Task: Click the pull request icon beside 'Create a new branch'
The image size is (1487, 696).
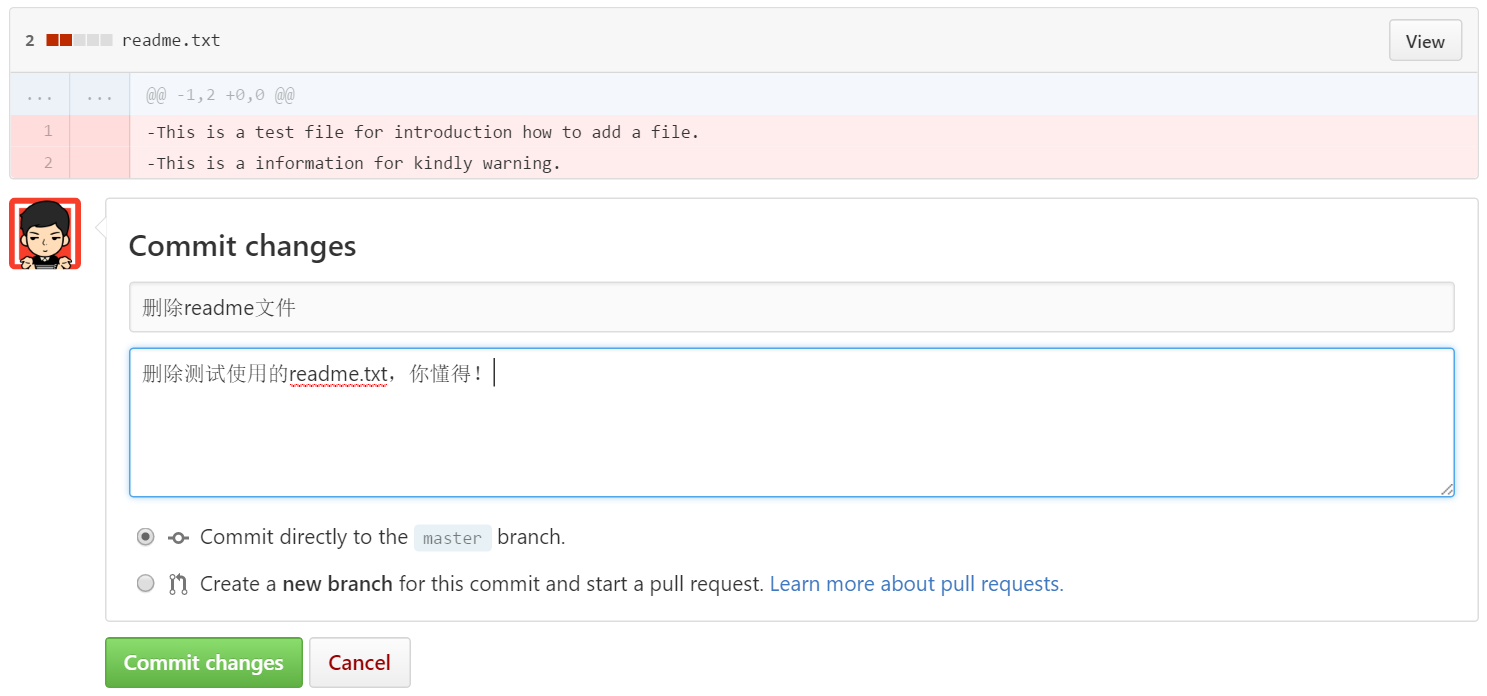Action: point(178,584)
